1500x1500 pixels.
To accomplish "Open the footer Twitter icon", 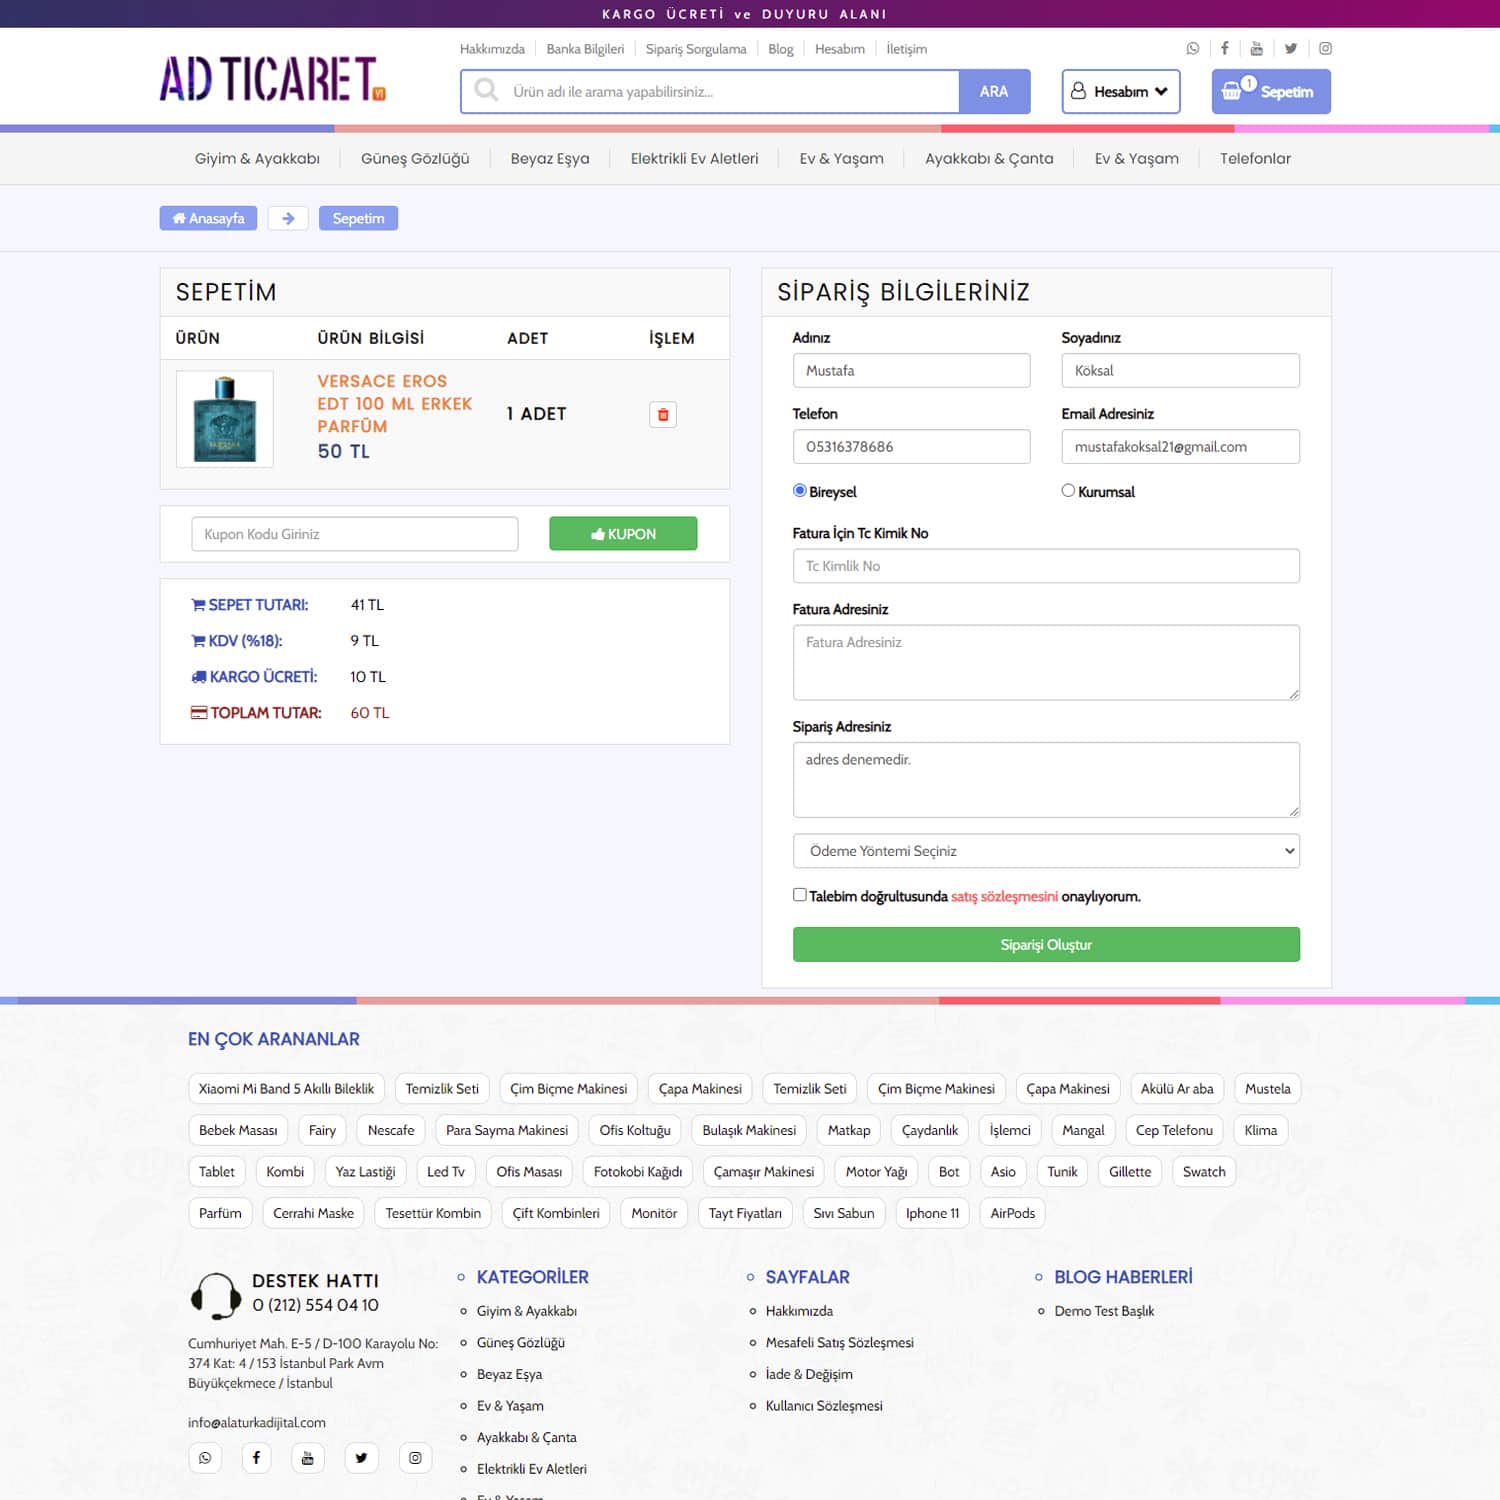I will click(x=361, y=1458).
